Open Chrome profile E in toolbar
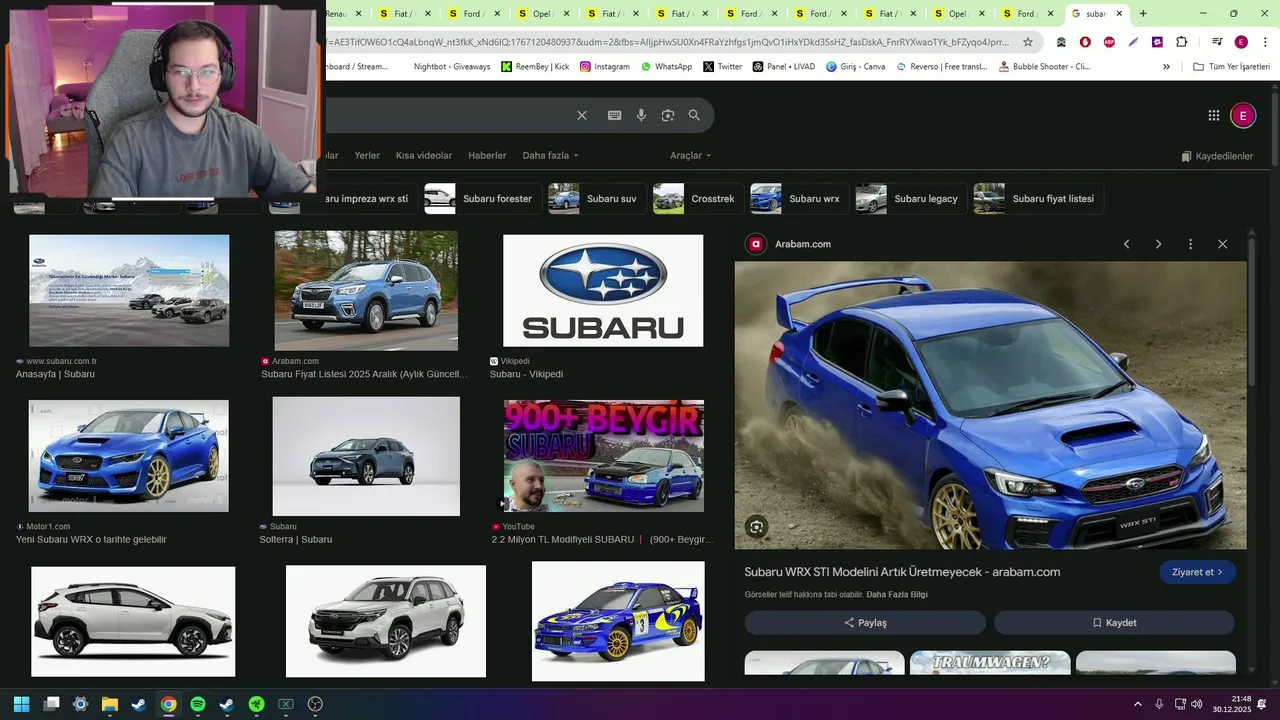 coord(1241,42)
